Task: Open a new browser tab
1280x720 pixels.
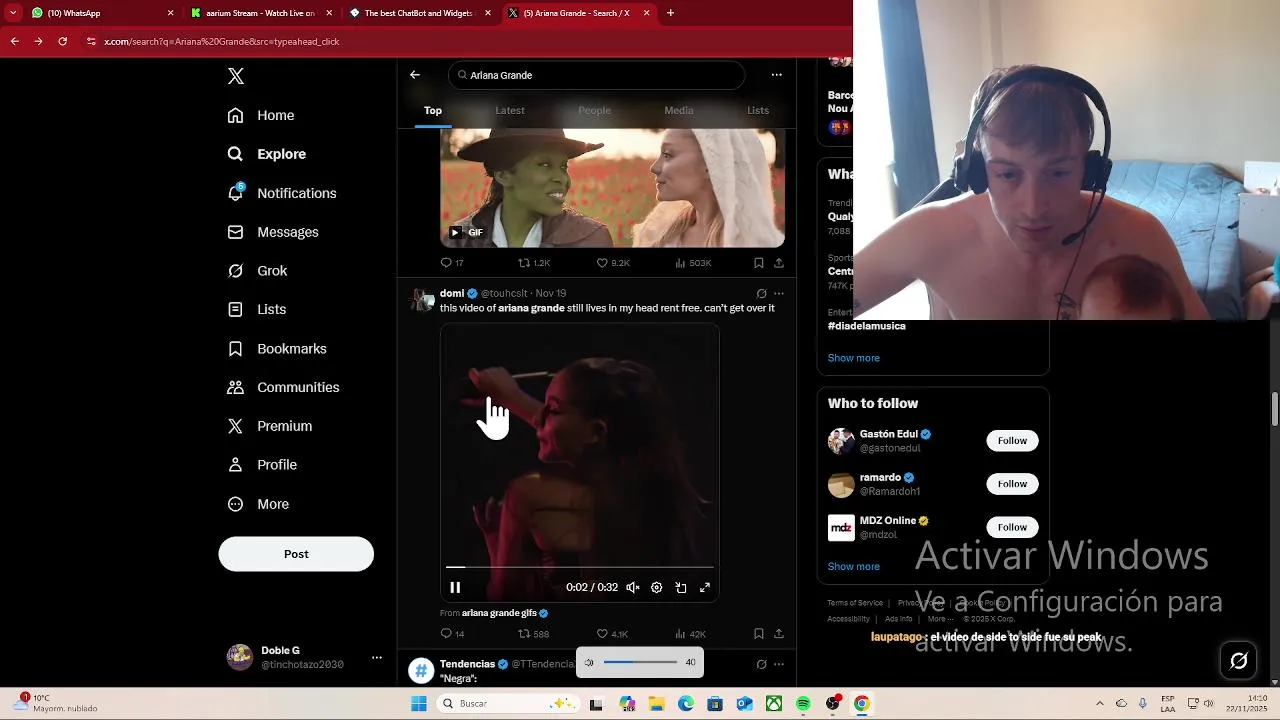Action: tap(670, 13)
